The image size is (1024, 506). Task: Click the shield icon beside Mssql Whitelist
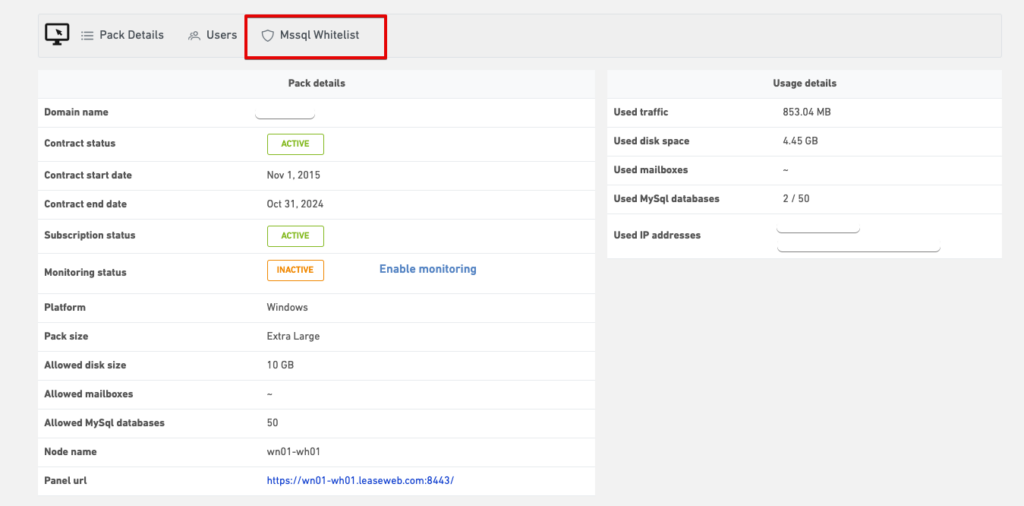tap(267, 36)
